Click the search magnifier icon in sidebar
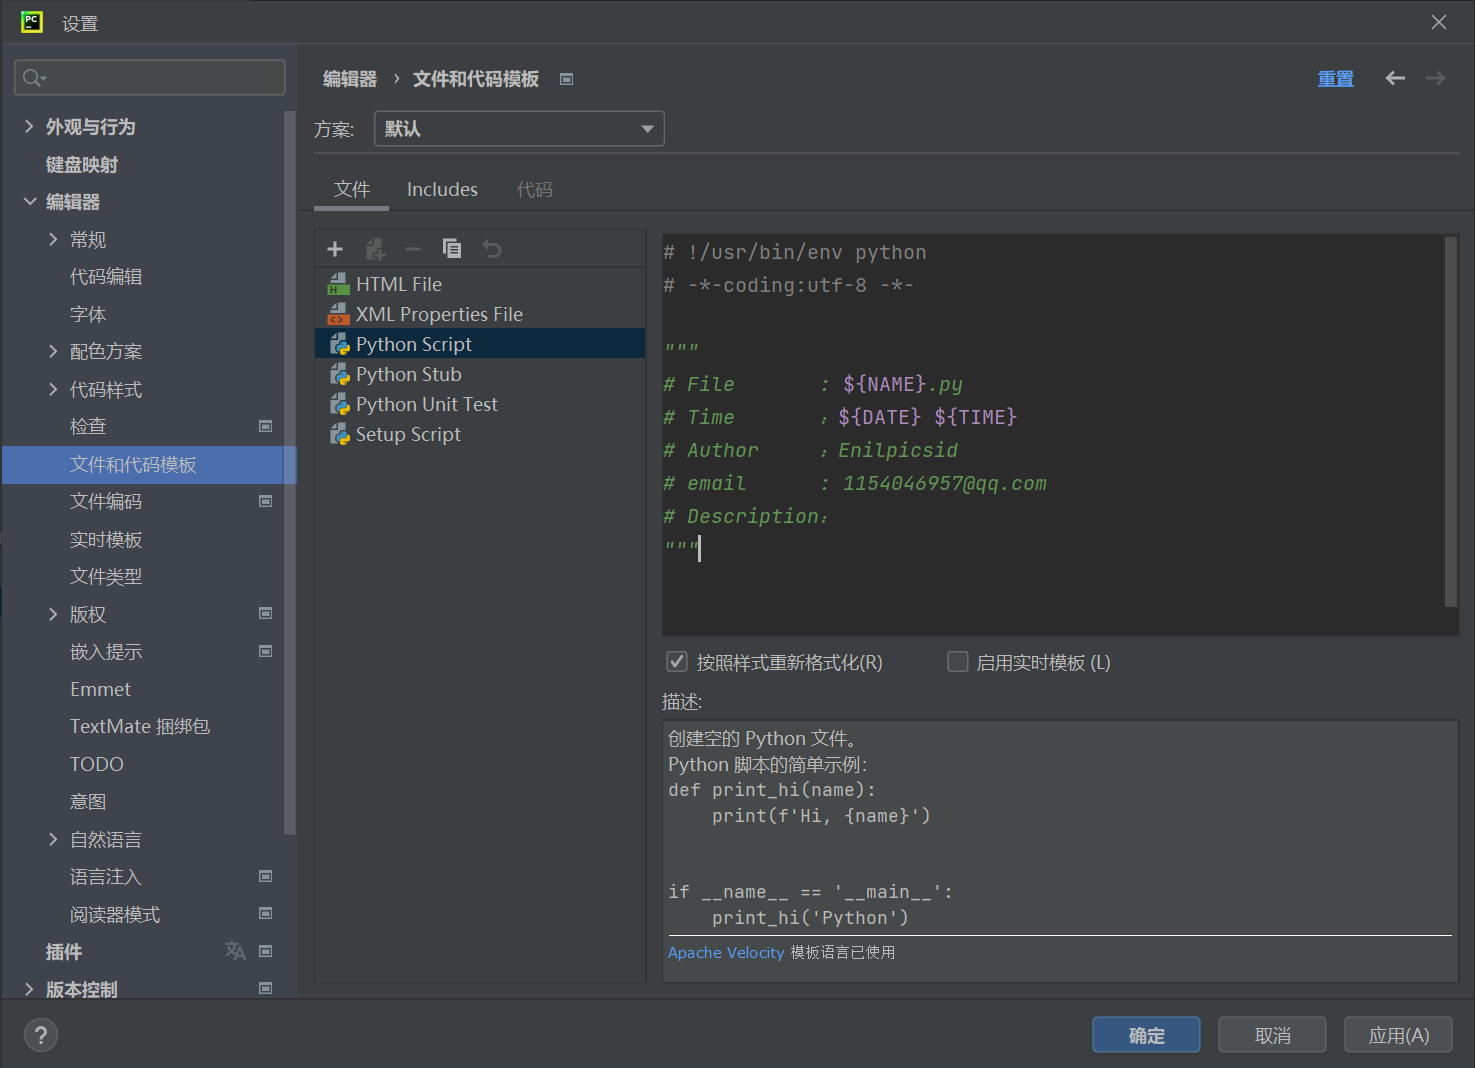This screenshot has width=1475, height=1068. pyautogui.click(x=33, y=78)
